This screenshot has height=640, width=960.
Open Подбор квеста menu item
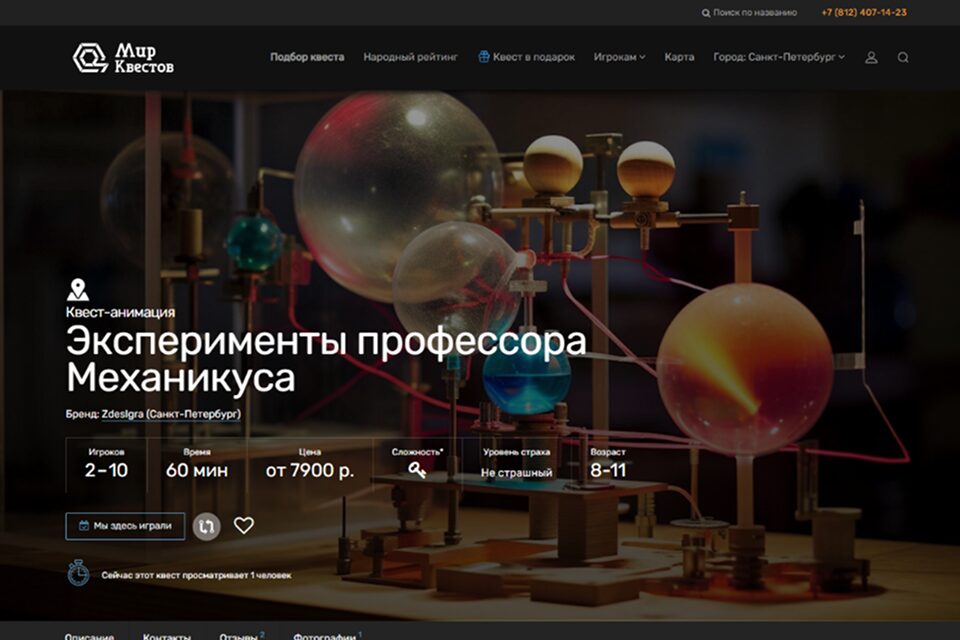click(x=307, y=57)
